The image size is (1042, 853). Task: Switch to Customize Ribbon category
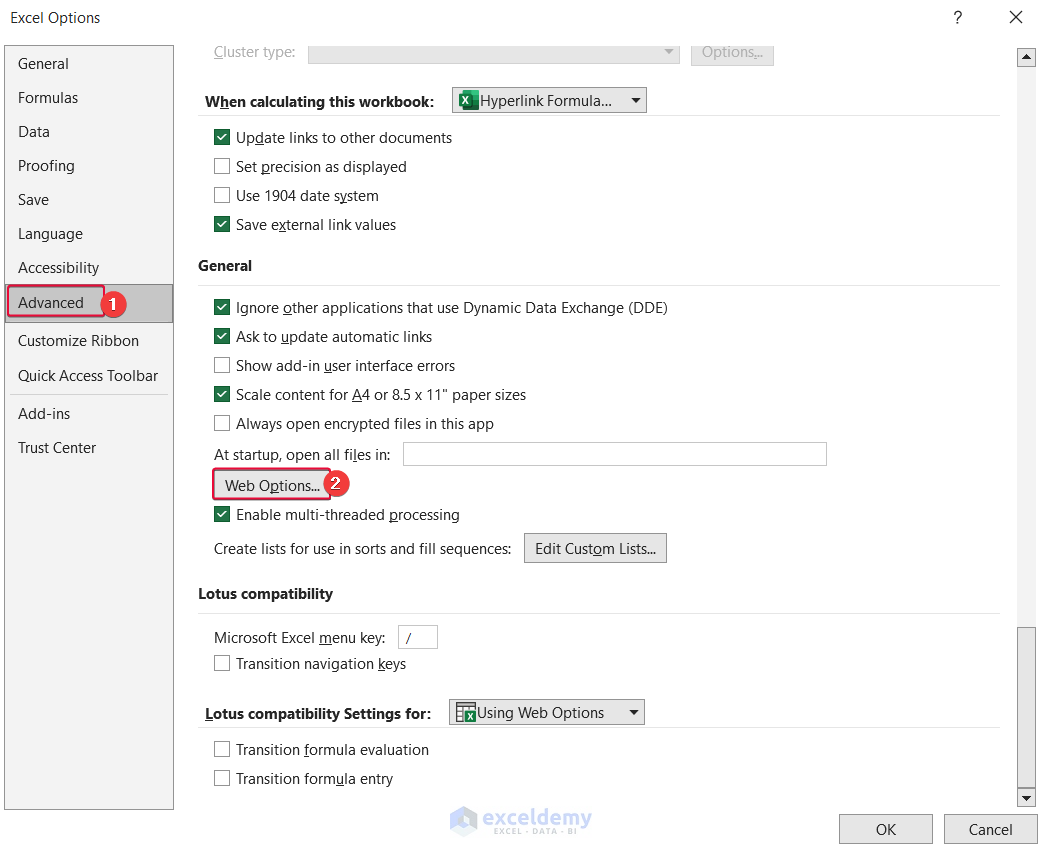[78, 341]
